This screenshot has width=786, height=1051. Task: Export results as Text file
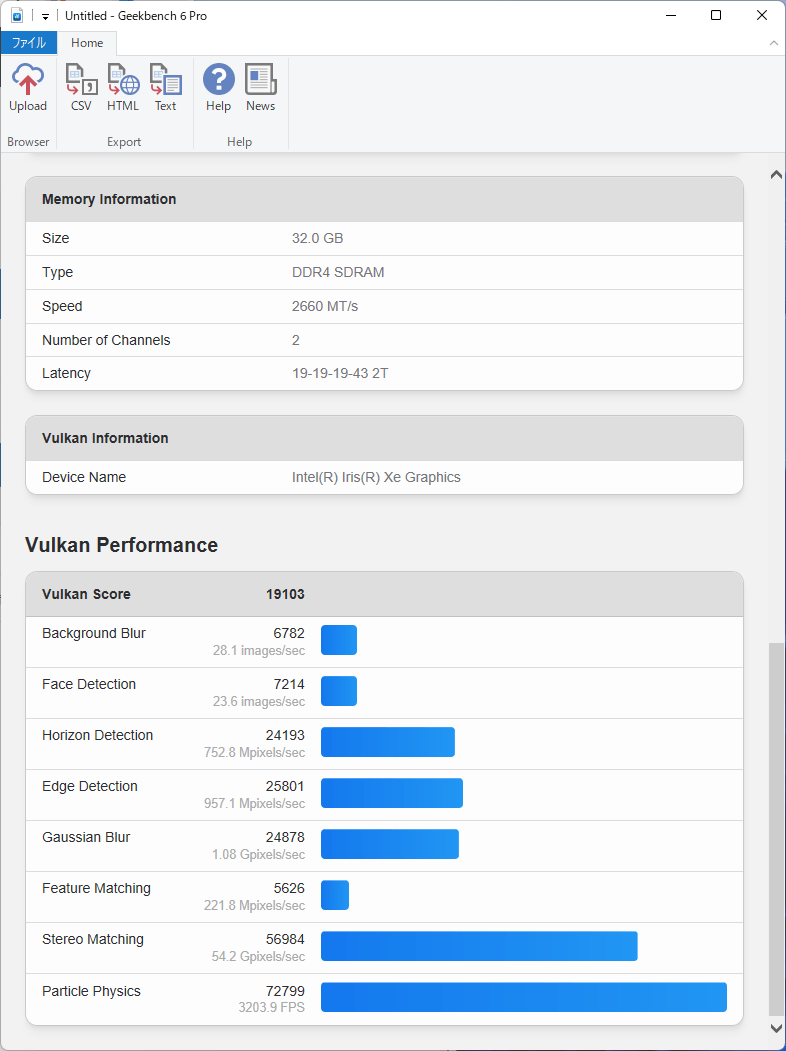coord(165,88)
